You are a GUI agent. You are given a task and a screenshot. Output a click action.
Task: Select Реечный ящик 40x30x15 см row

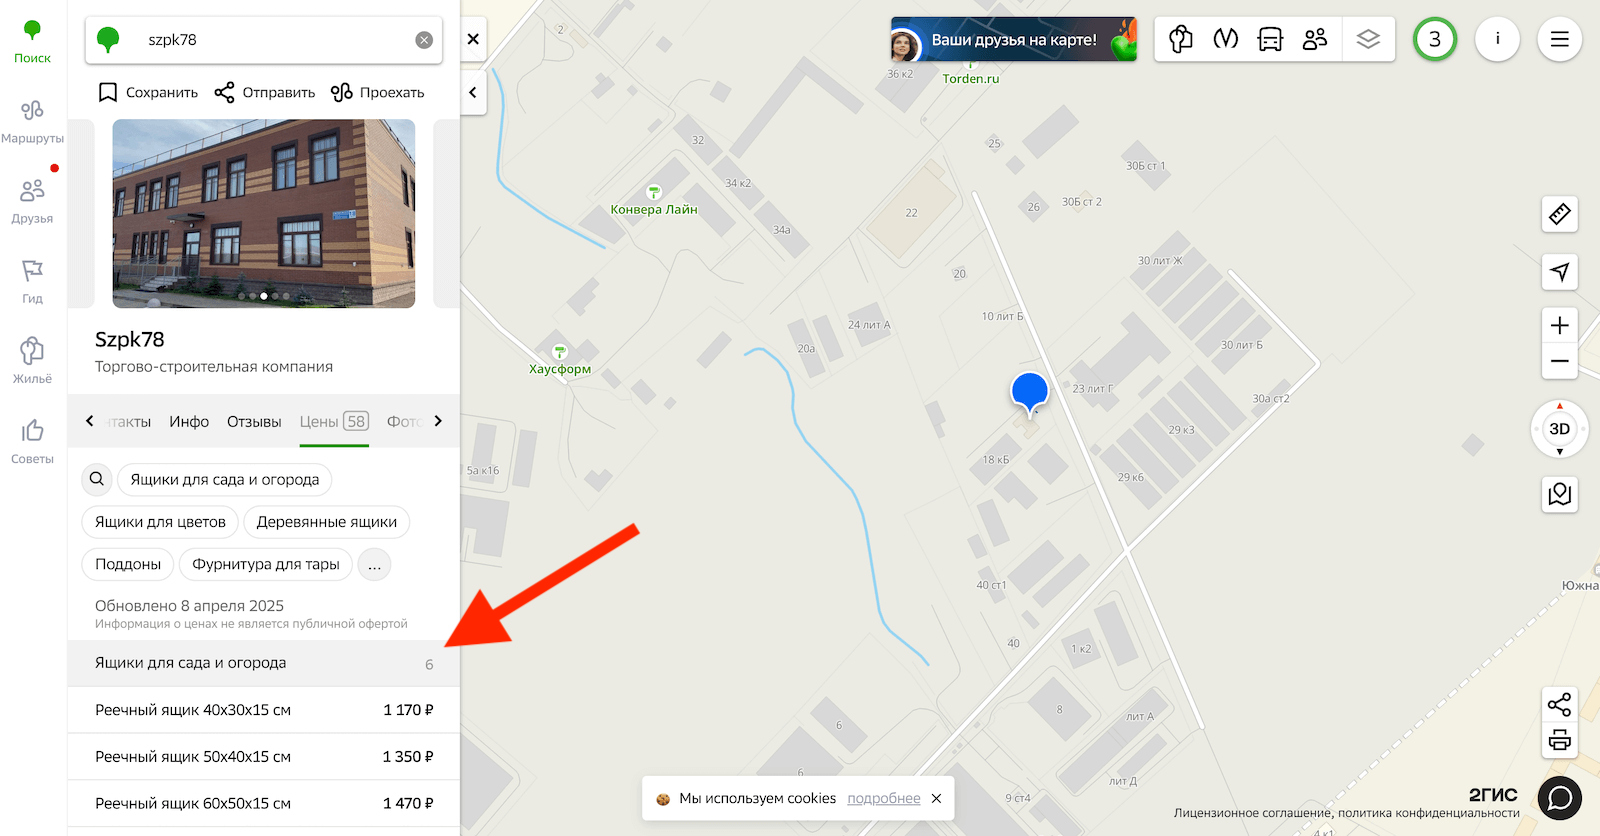264,710
